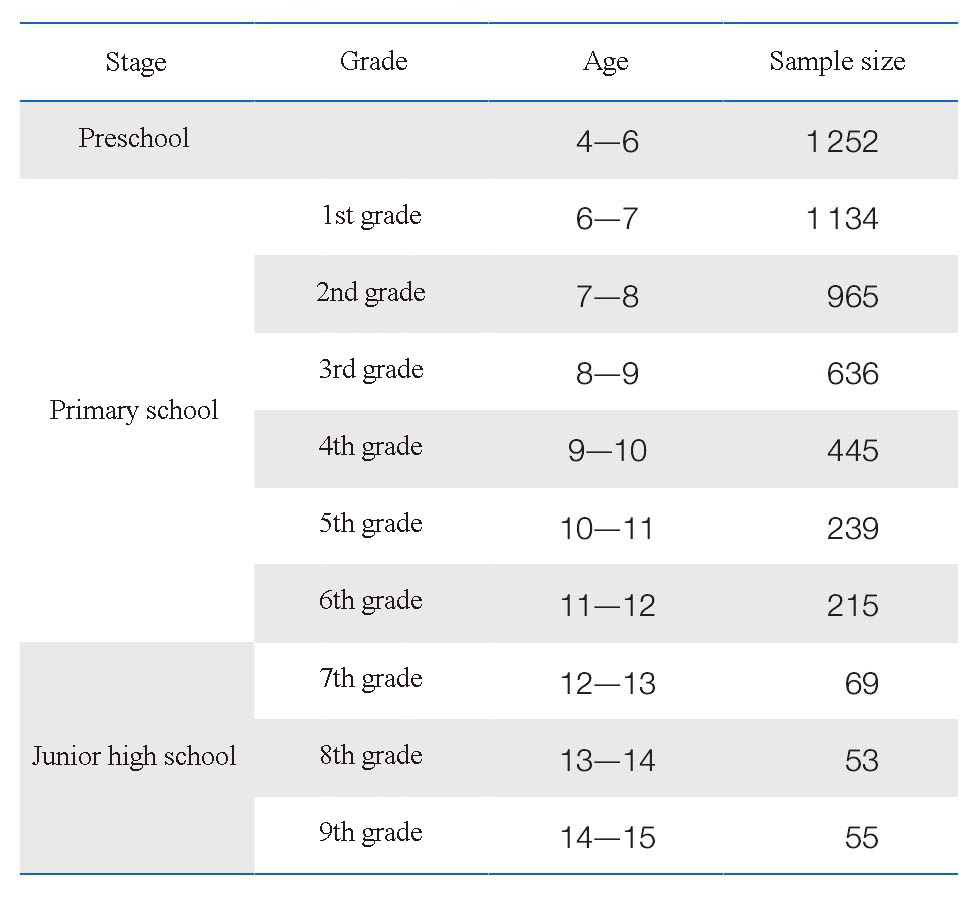
Task: Click the 1st grade cell
Action: pyautogui.click(x=372, y=216)
